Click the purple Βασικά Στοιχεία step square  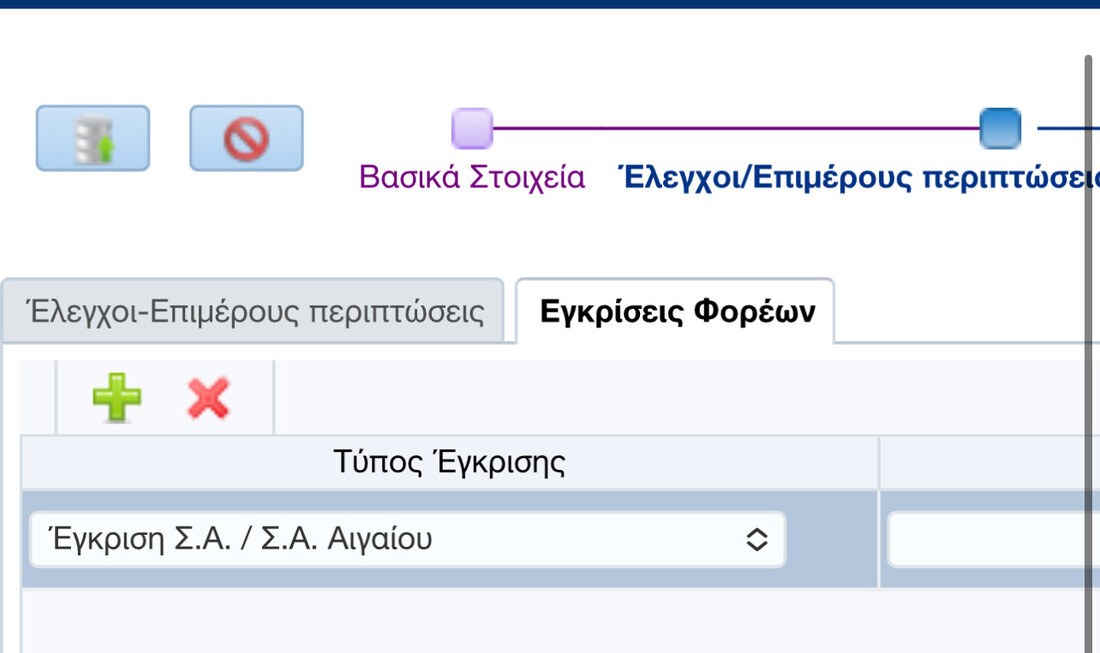[472, 128]
